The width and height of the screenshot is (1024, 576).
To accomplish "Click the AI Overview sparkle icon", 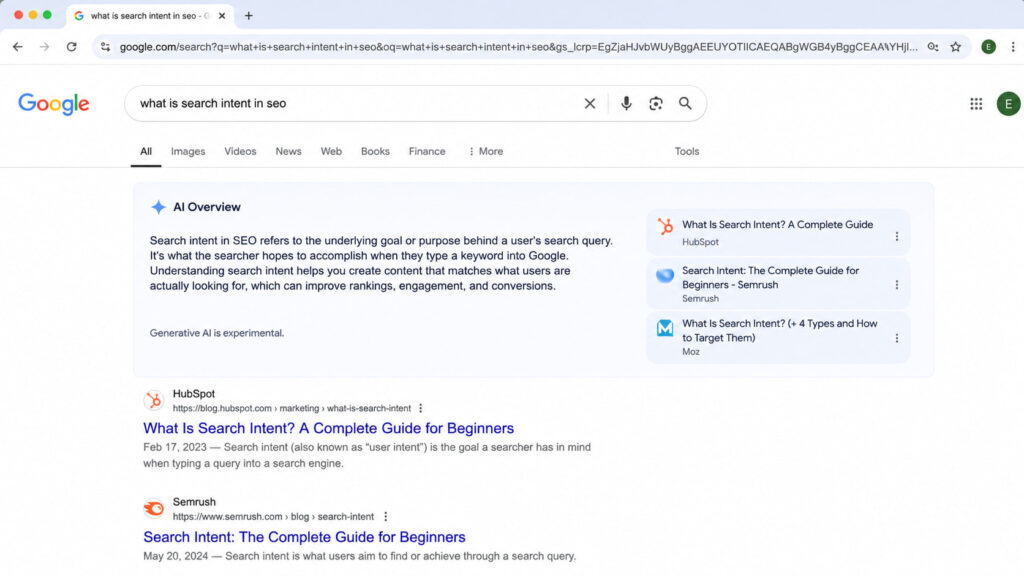I will click(158, 207).
